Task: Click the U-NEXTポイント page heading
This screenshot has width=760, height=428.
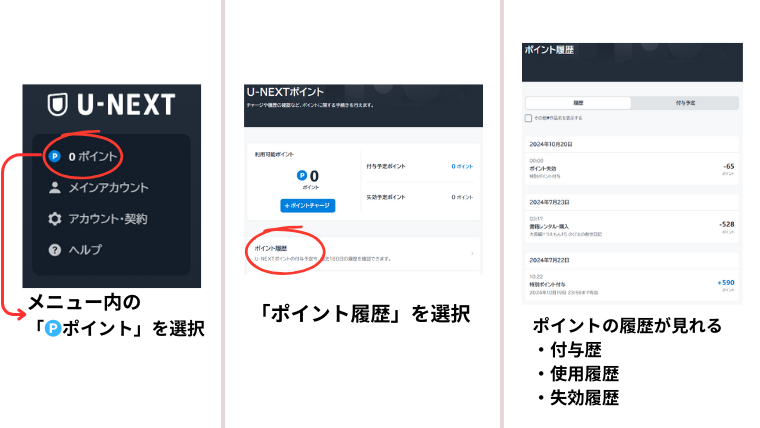Action: (x=285, y=92)
